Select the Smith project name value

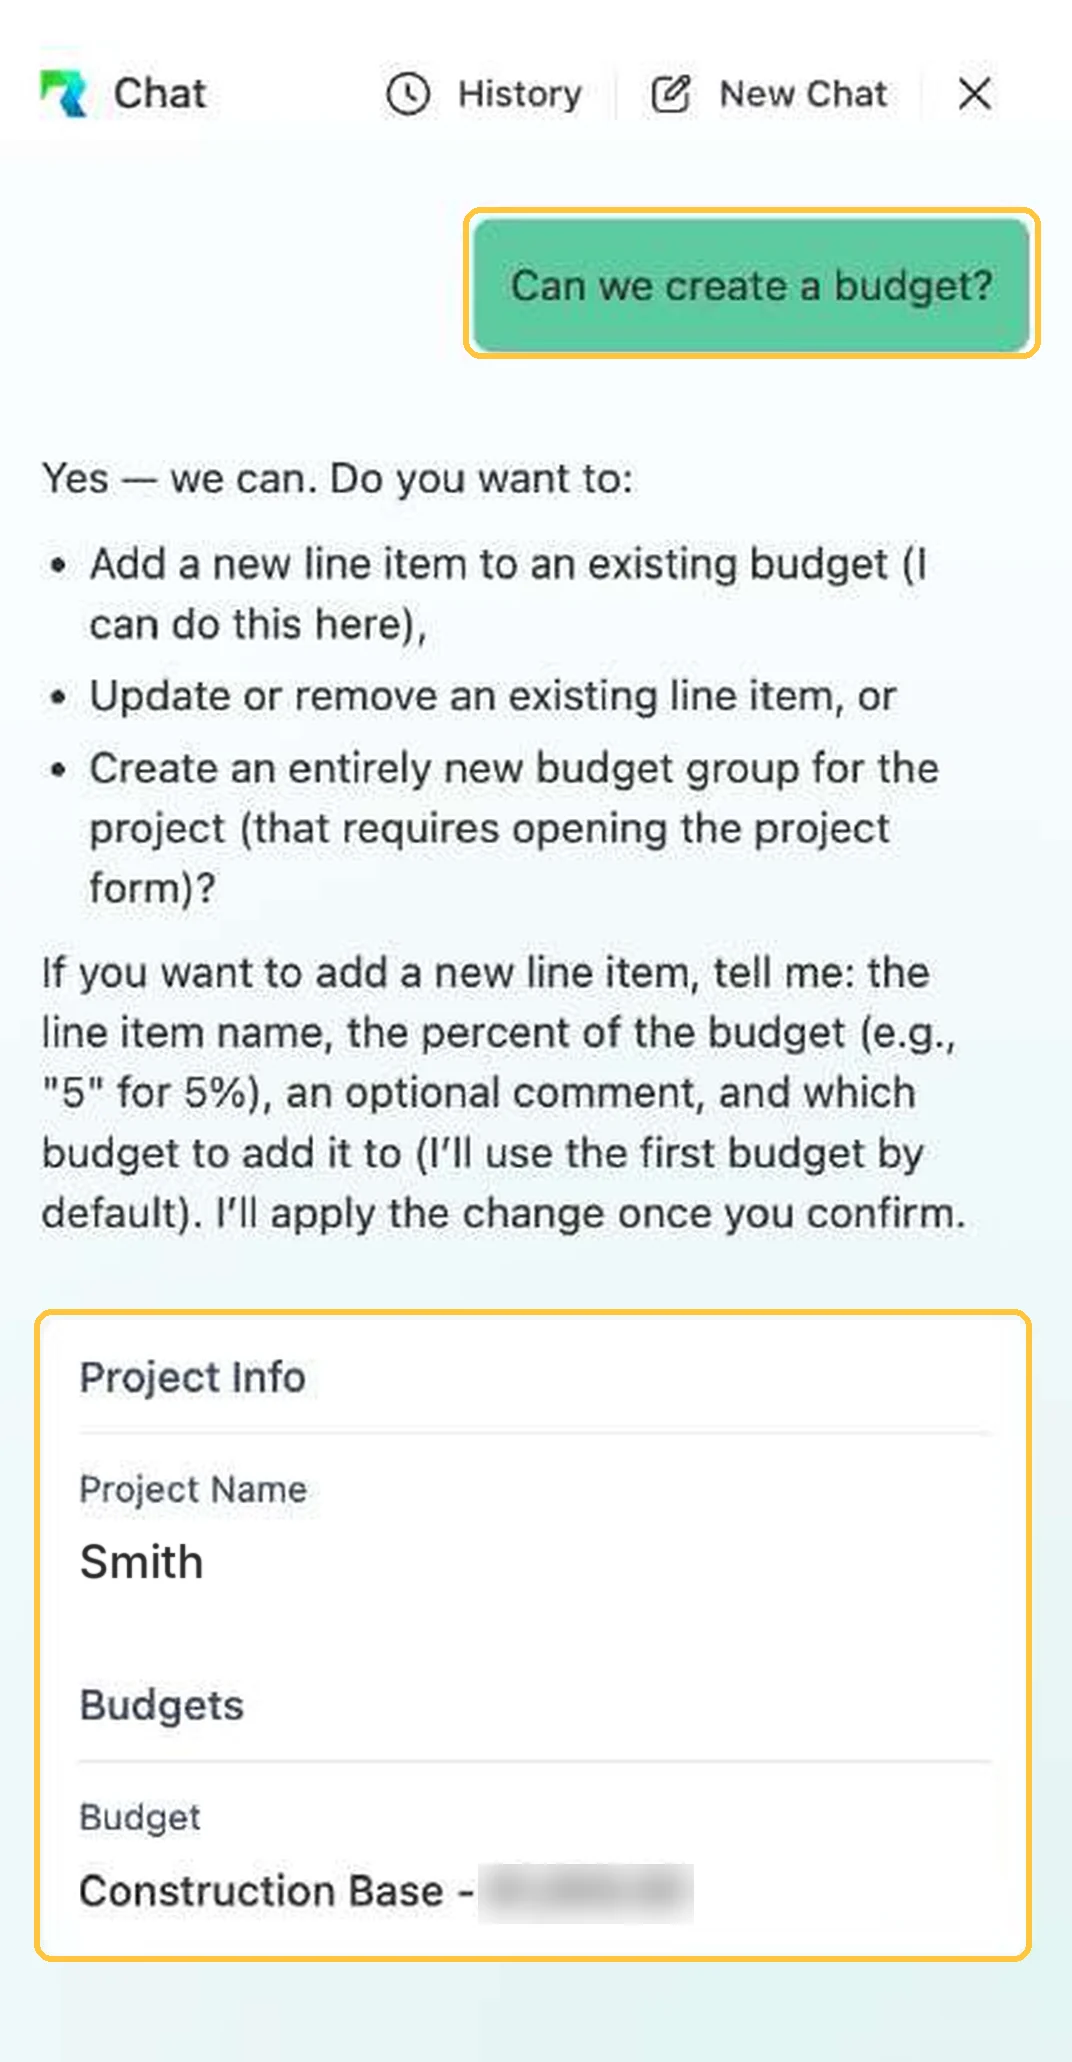(x=142, y=1561)
